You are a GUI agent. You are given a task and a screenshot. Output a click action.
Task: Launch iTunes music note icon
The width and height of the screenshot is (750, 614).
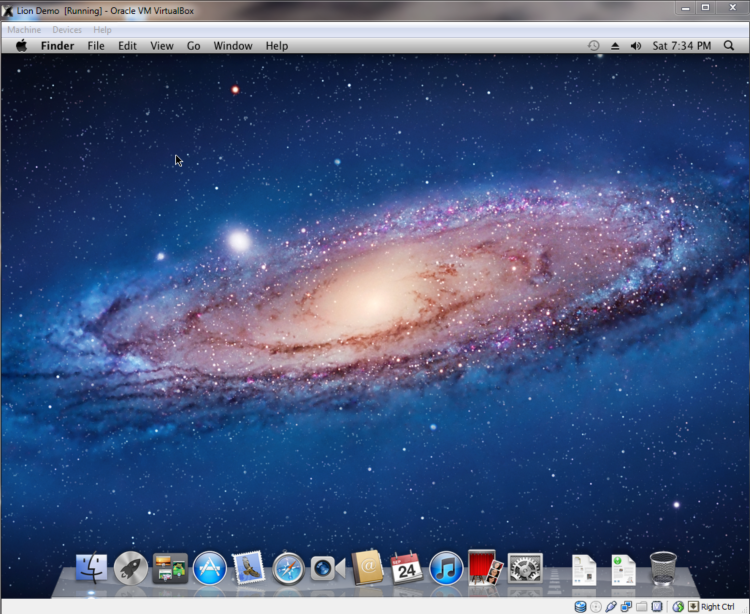446,568
